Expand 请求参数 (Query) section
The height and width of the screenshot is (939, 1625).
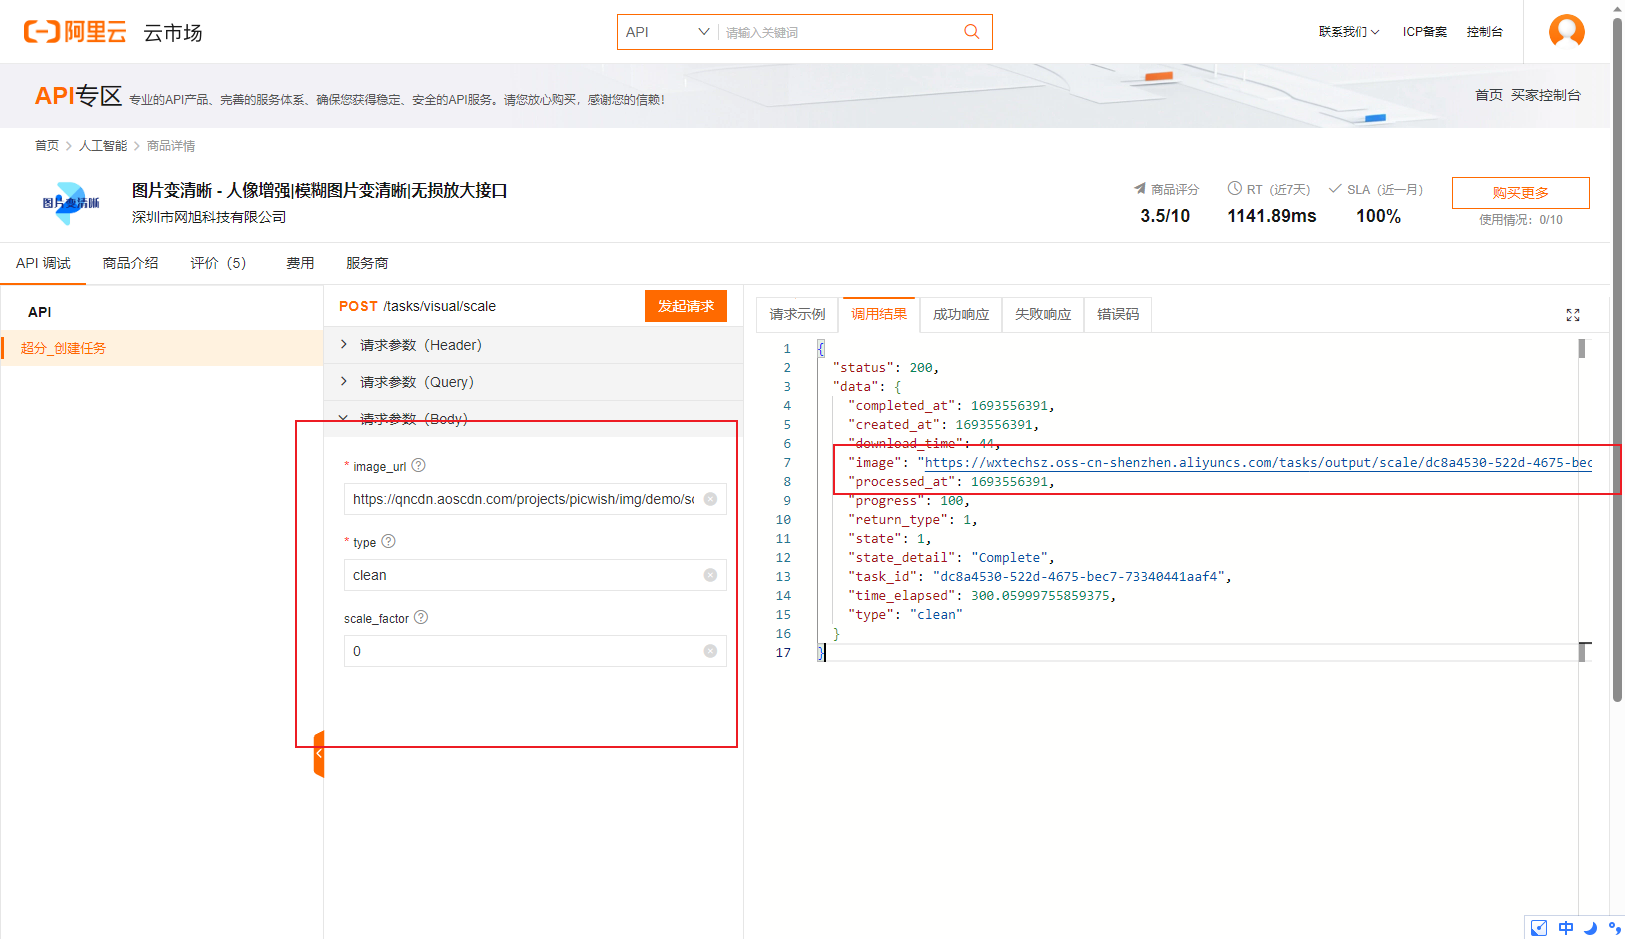(x=533, y=382)
